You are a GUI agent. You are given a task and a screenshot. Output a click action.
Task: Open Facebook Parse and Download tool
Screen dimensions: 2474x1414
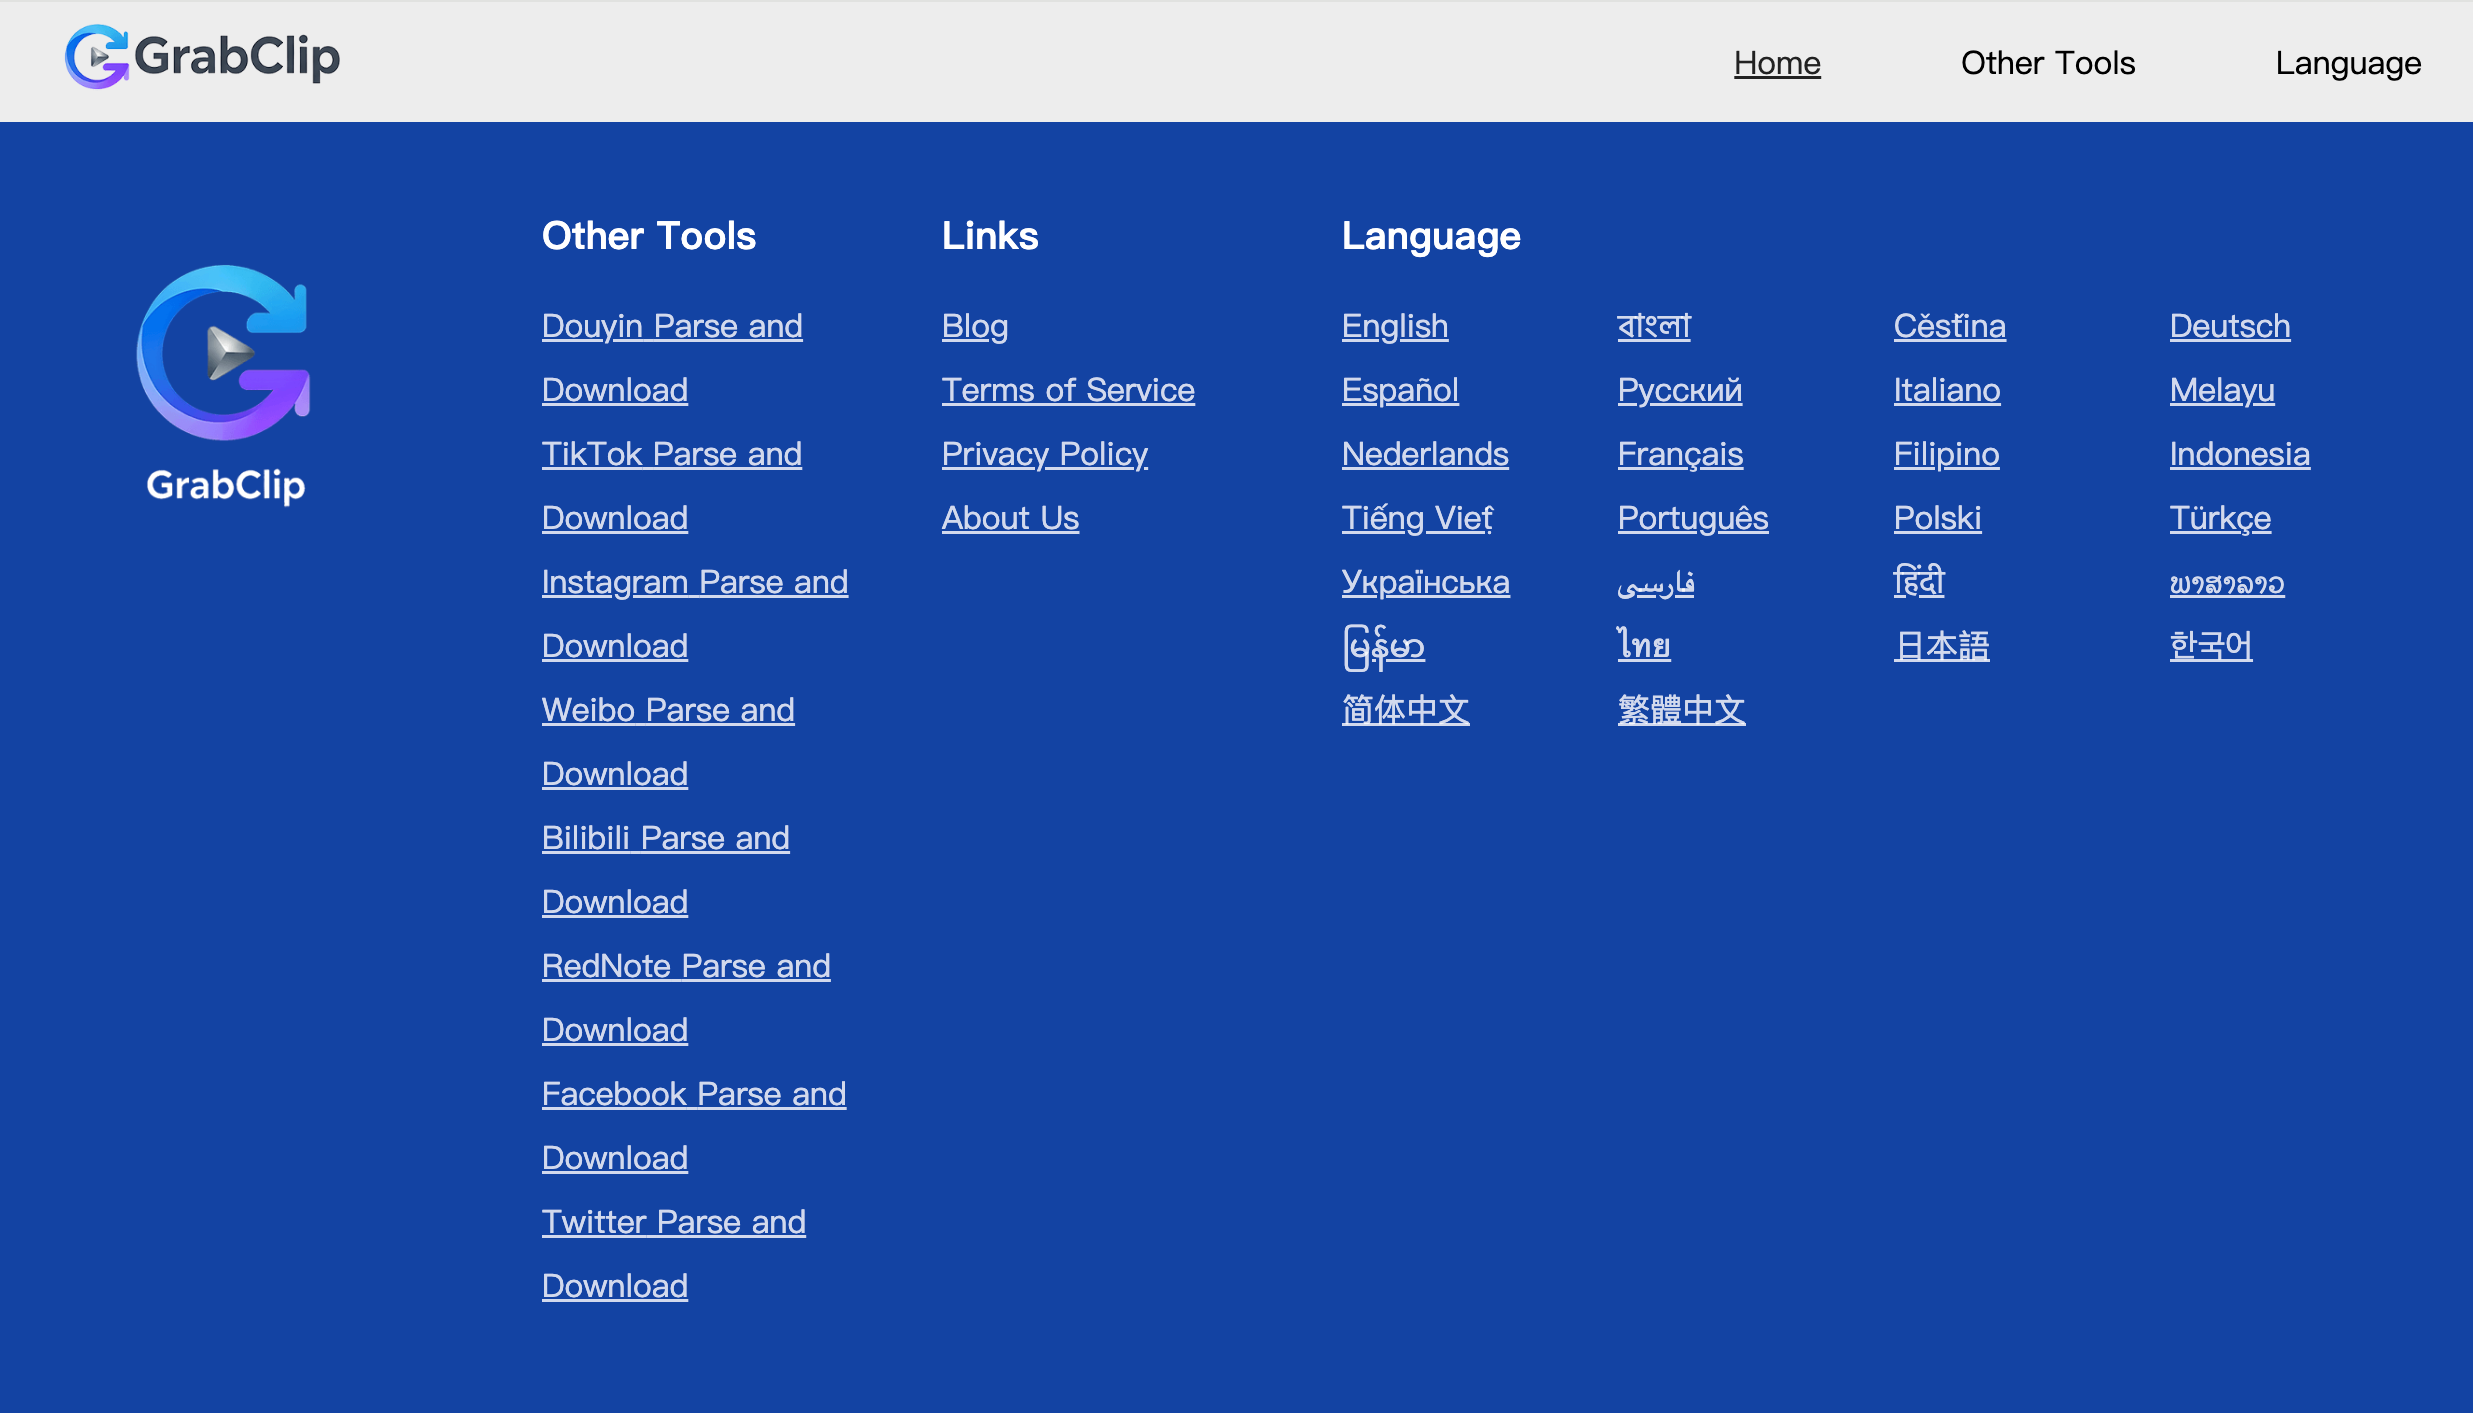pyautogui.click(x=694, y=1094)
